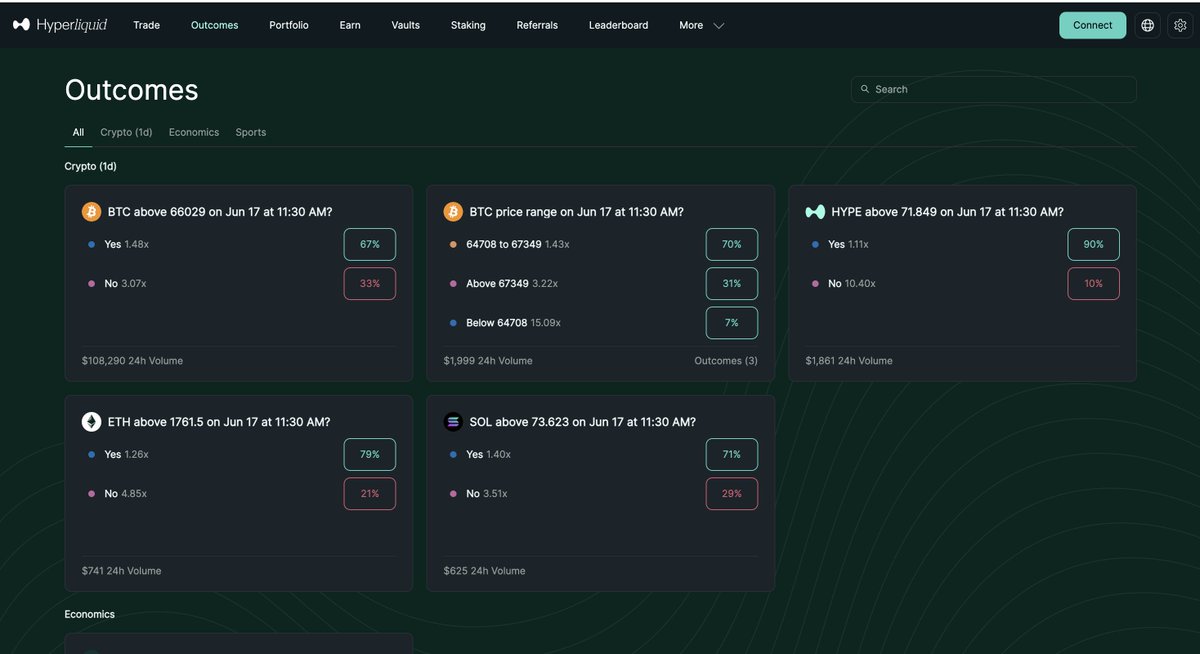This screenshot has height=654, width=1200.
Task: Open the settings gear icon
Action: (1179, 25)
